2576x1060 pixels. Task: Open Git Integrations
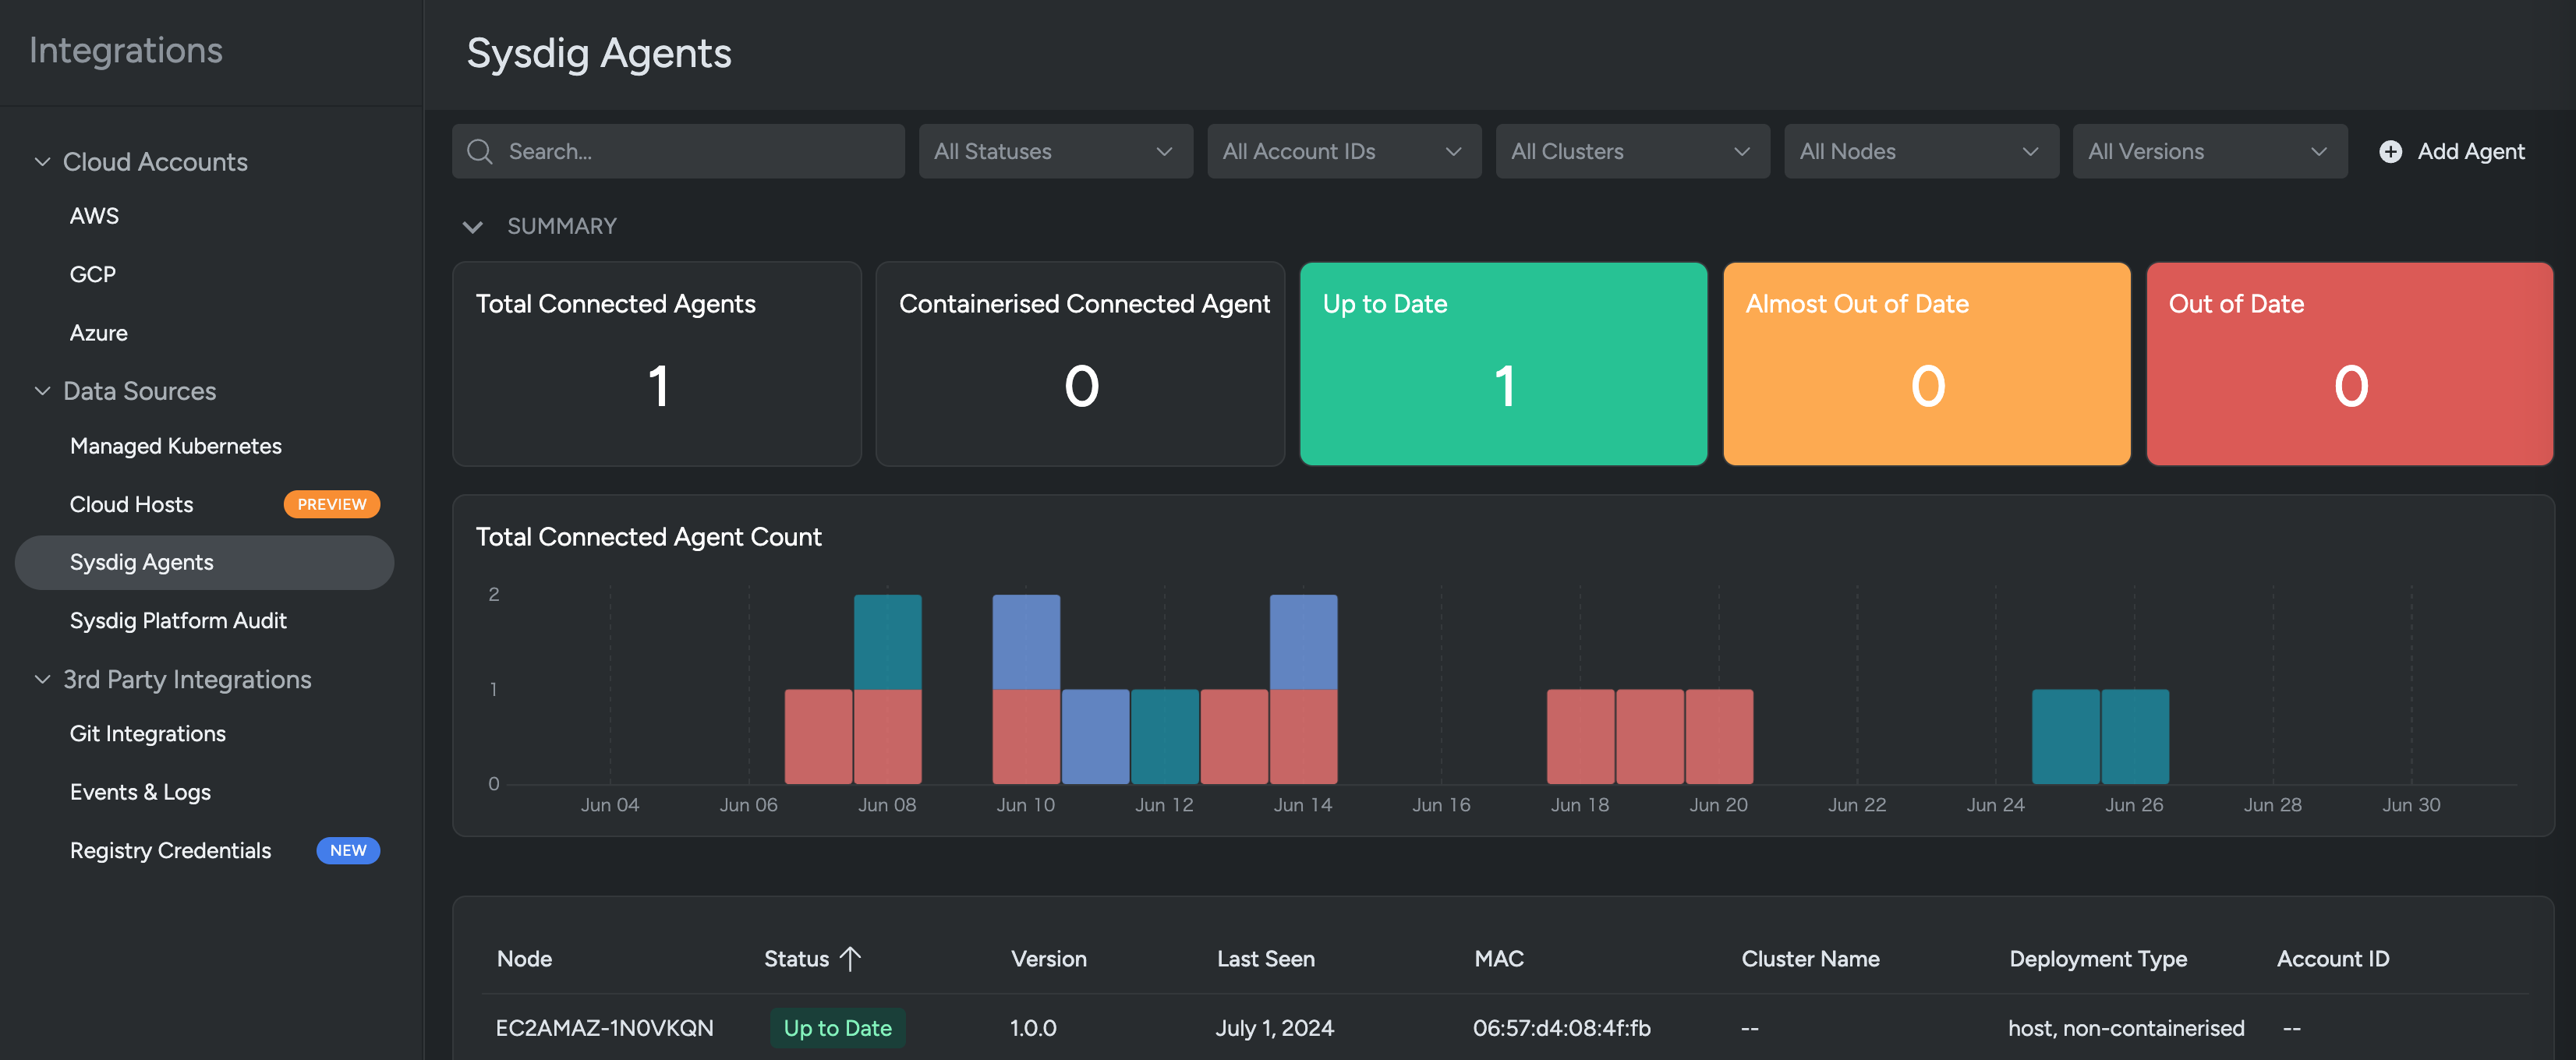click(147, 733)
